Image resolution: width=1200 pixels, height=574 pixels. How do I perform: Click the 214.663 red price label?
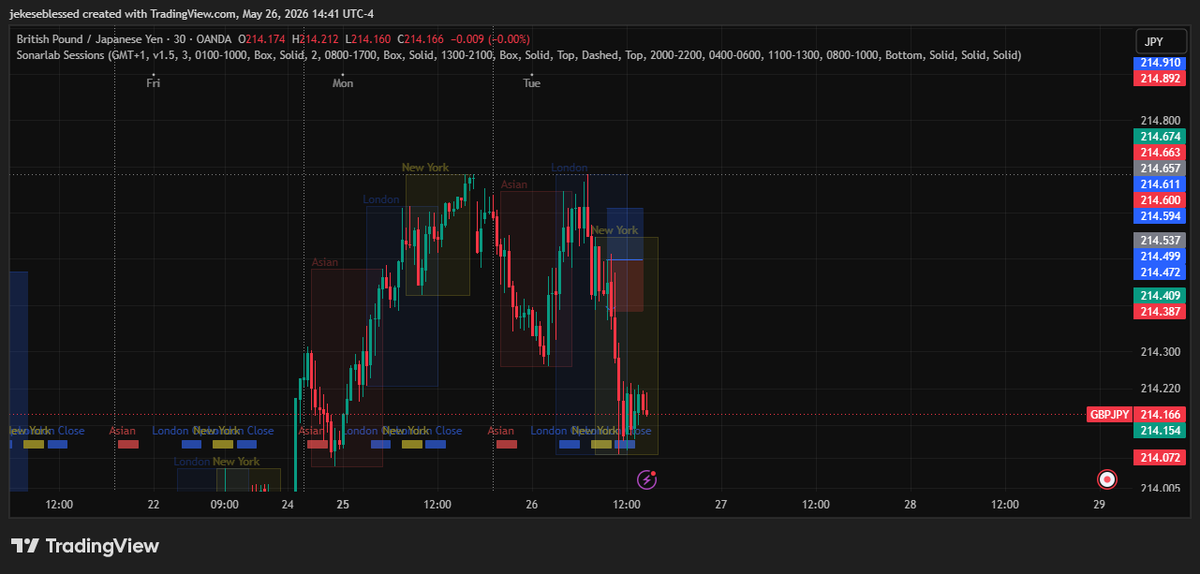click(1160, 152)
